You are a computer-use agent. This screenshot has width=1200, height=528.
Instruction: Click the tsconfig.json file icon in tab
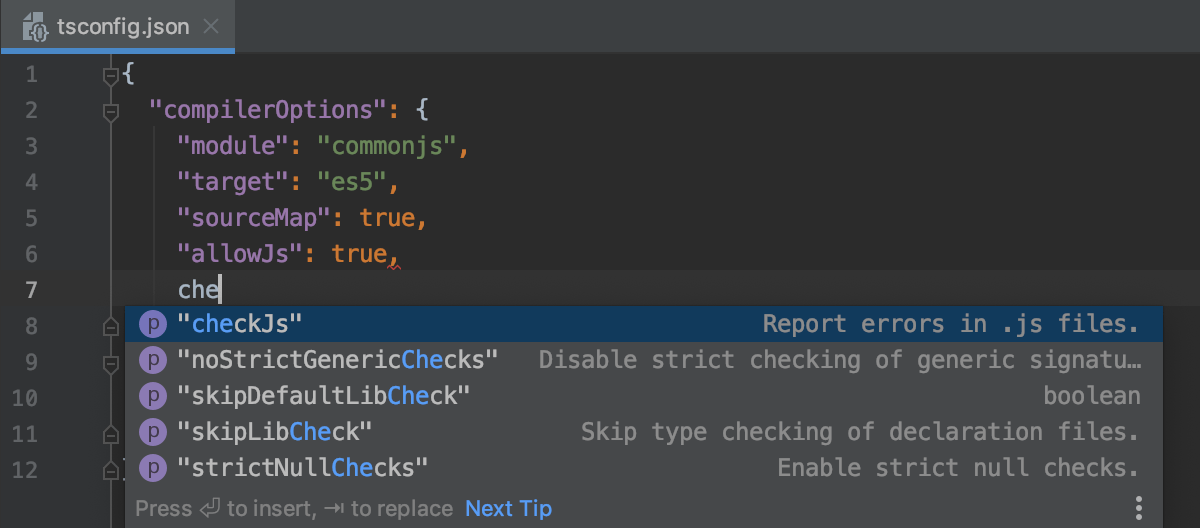[36, 27]
